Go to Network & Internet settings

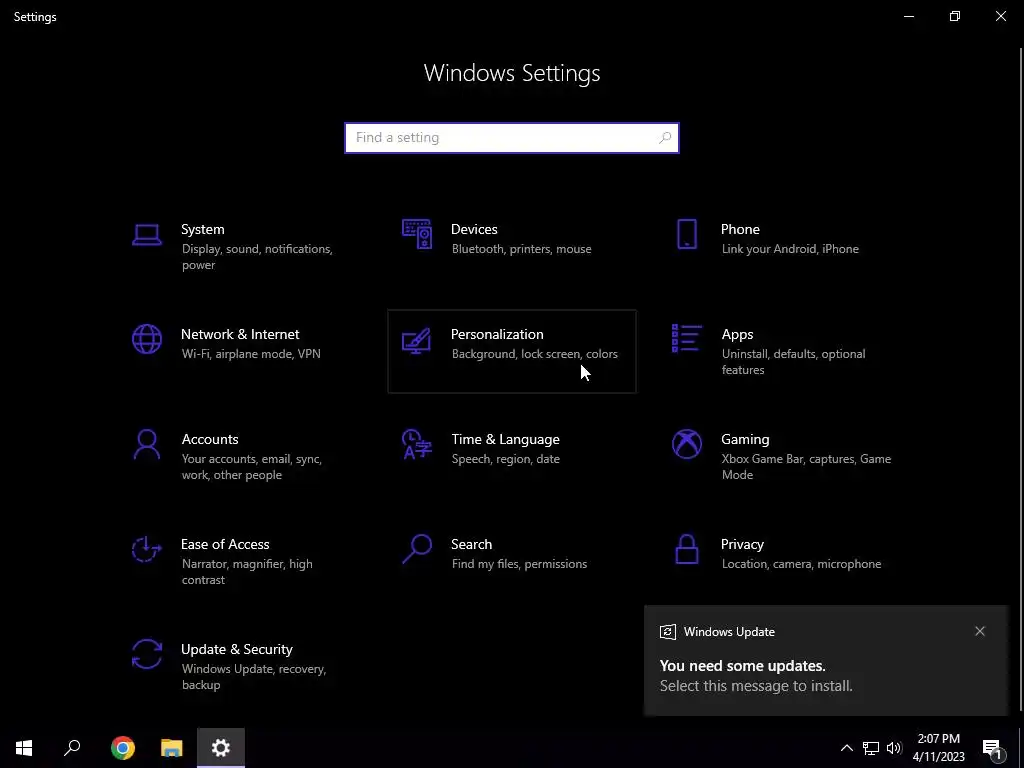[240, 334]
